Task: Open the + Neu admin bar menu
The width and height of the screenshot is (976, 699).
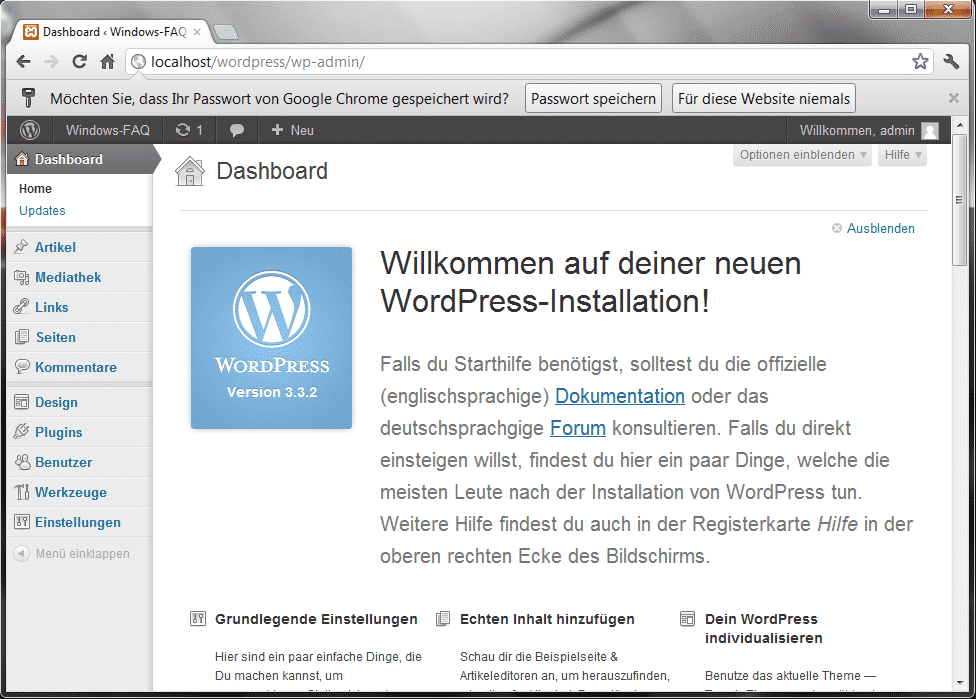Action: pyautogui.click(x=293, y=130)
